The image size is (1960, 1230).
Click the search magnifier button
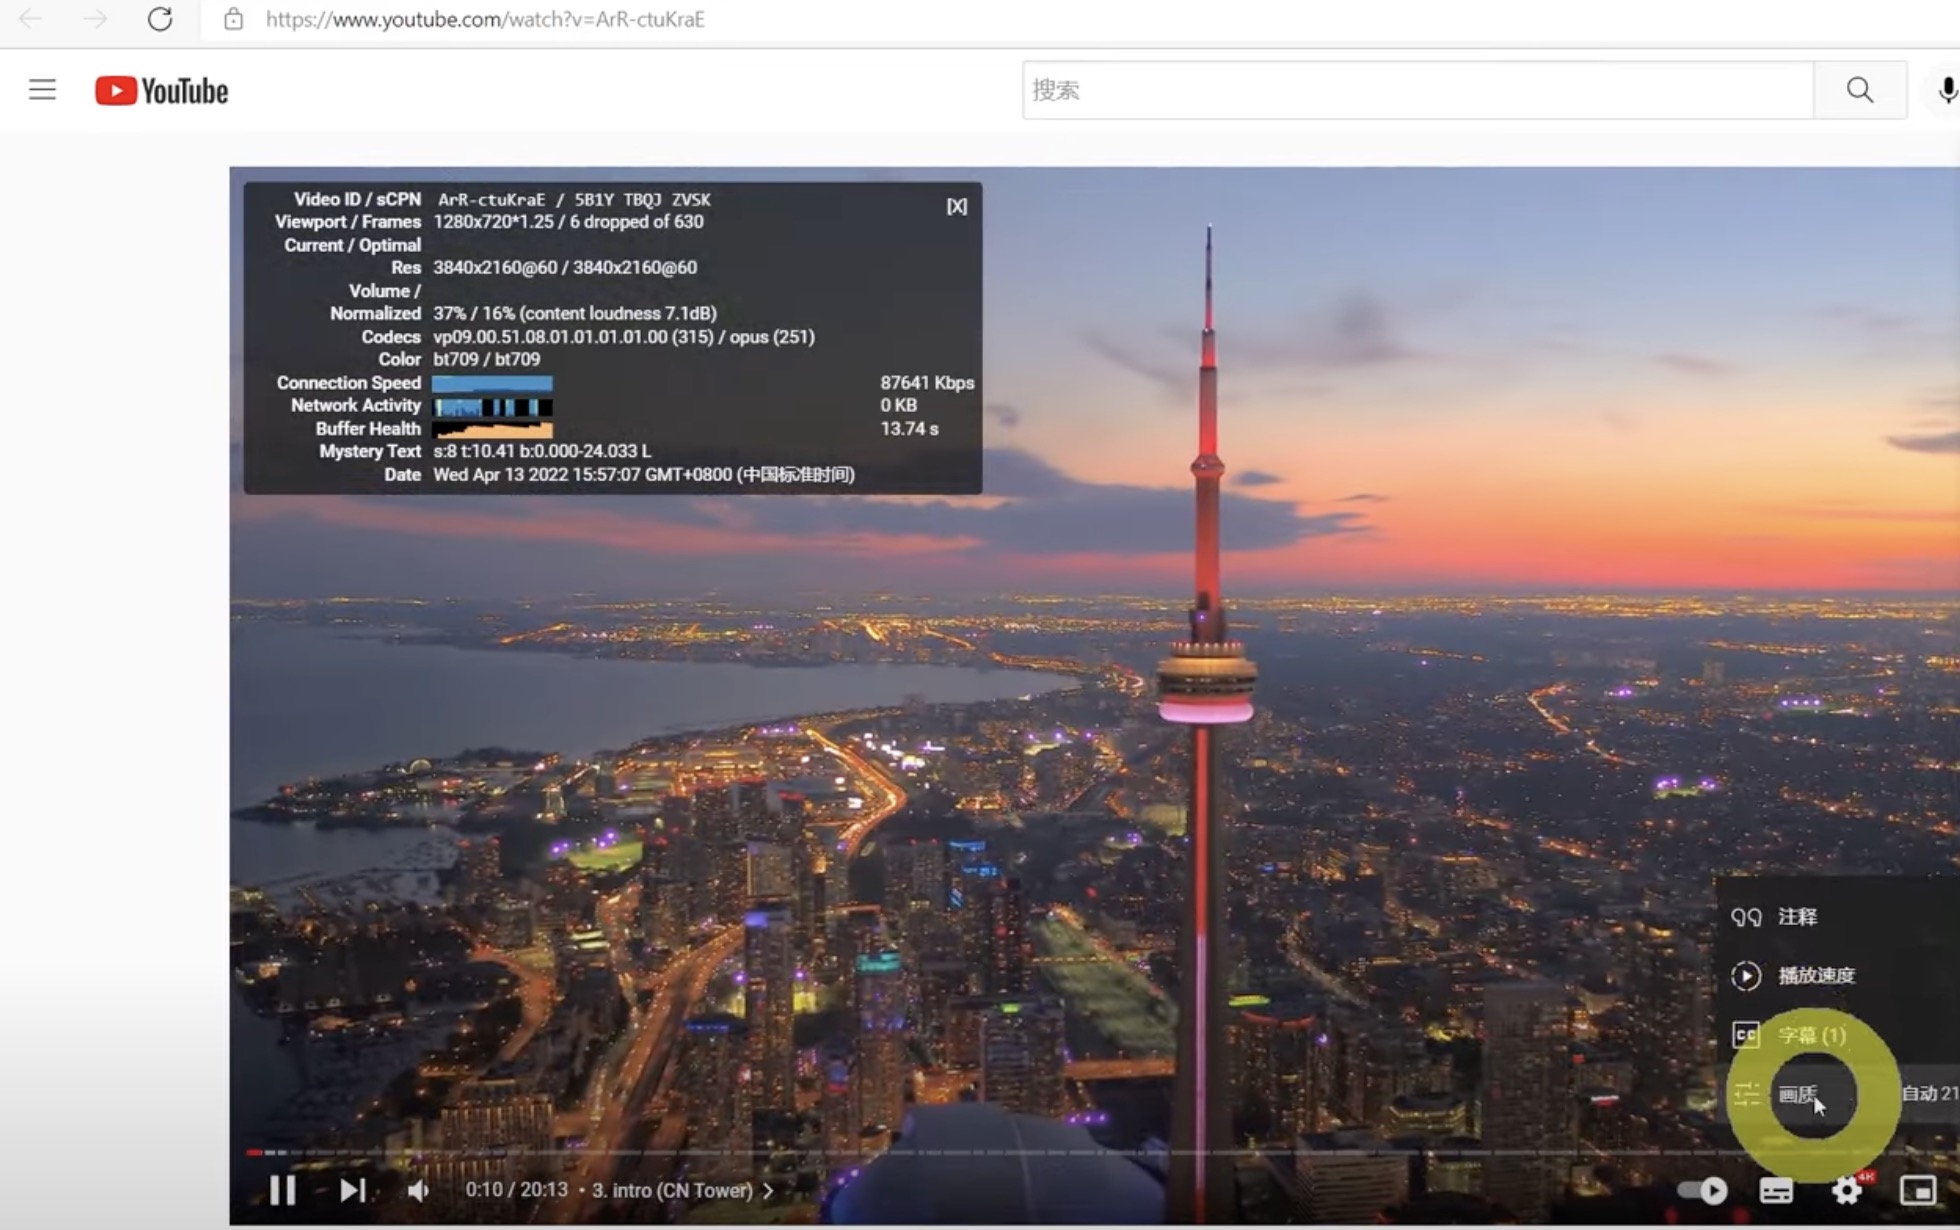[x=1859, y=90]
